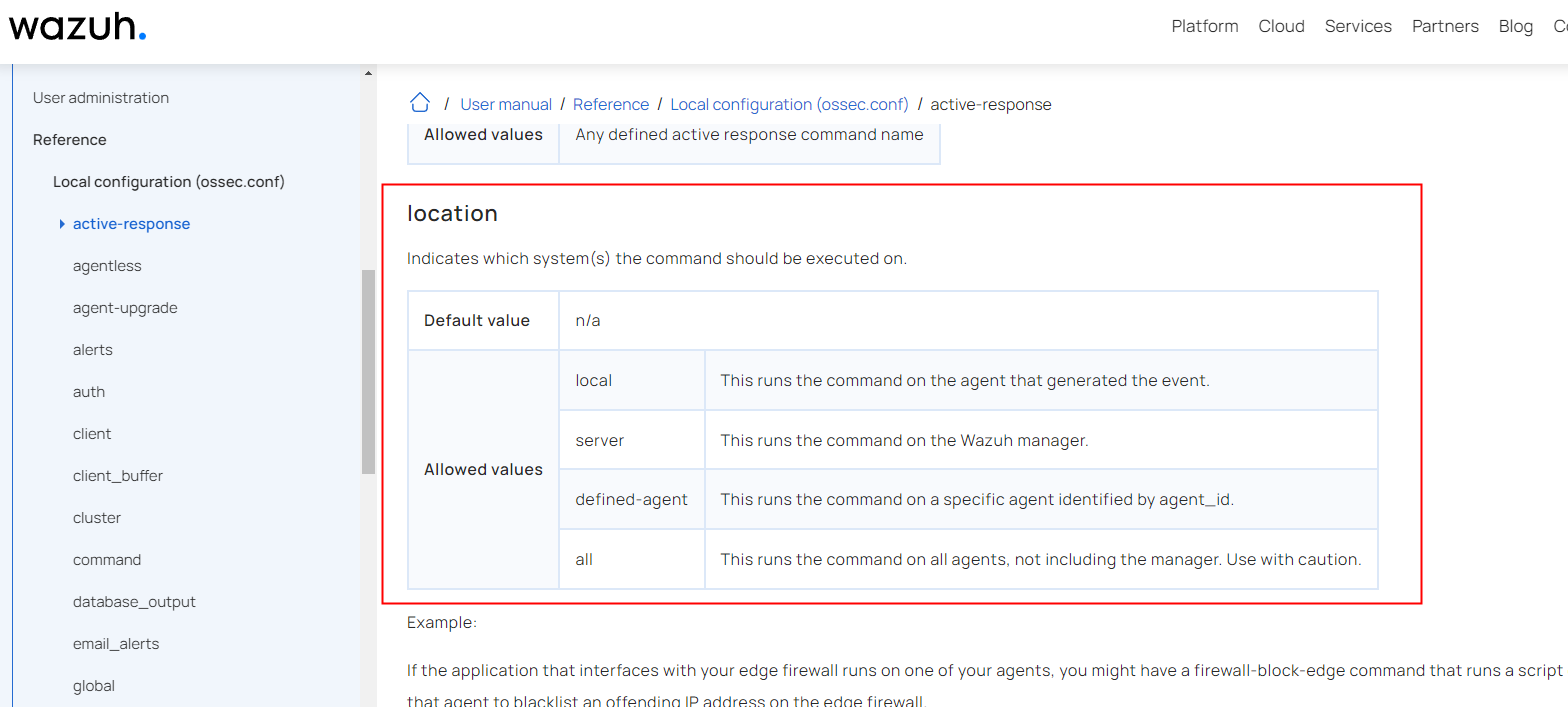Select User administration in sidebar
The height and width of the screenshot is (707, 1568).
101,98
